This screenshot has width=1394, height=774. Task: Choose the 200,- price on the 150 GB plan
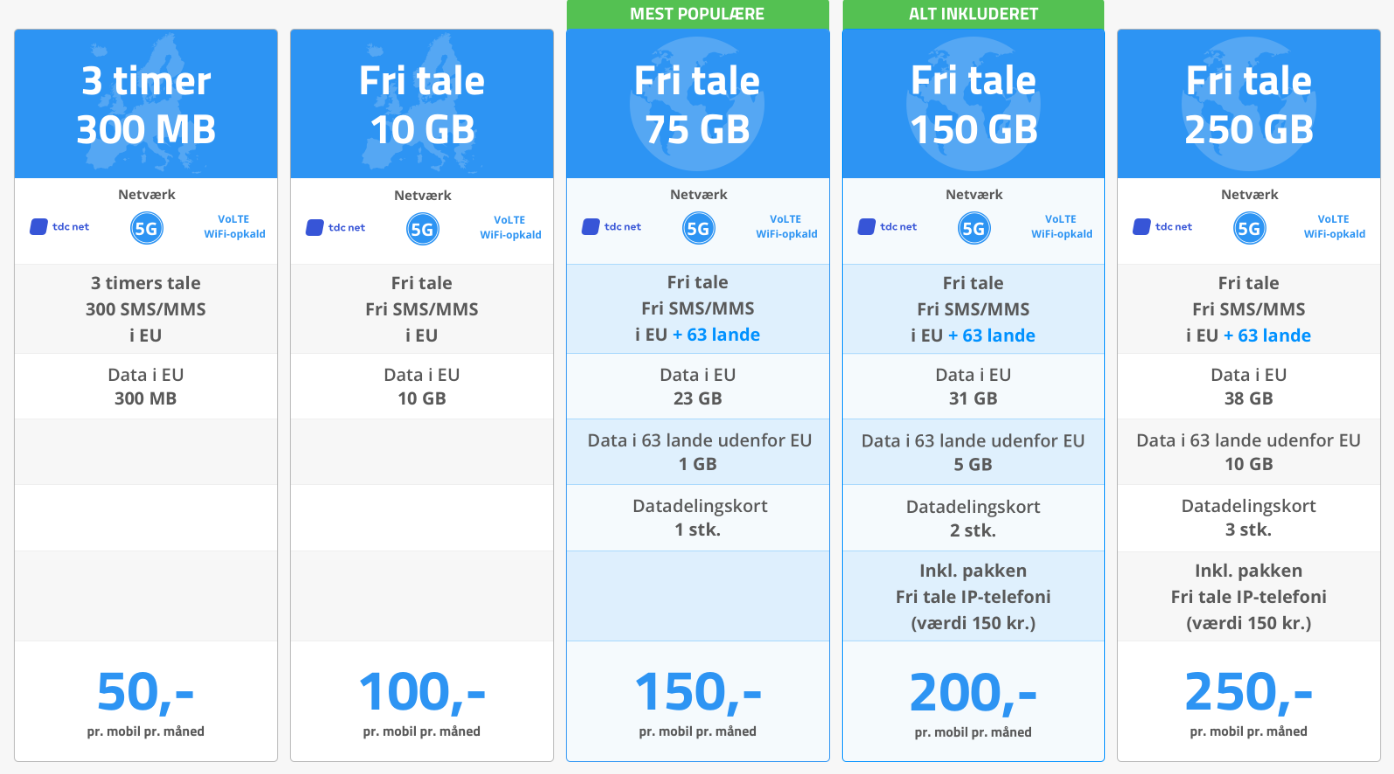pyautogui.click(x=973, y=692)
